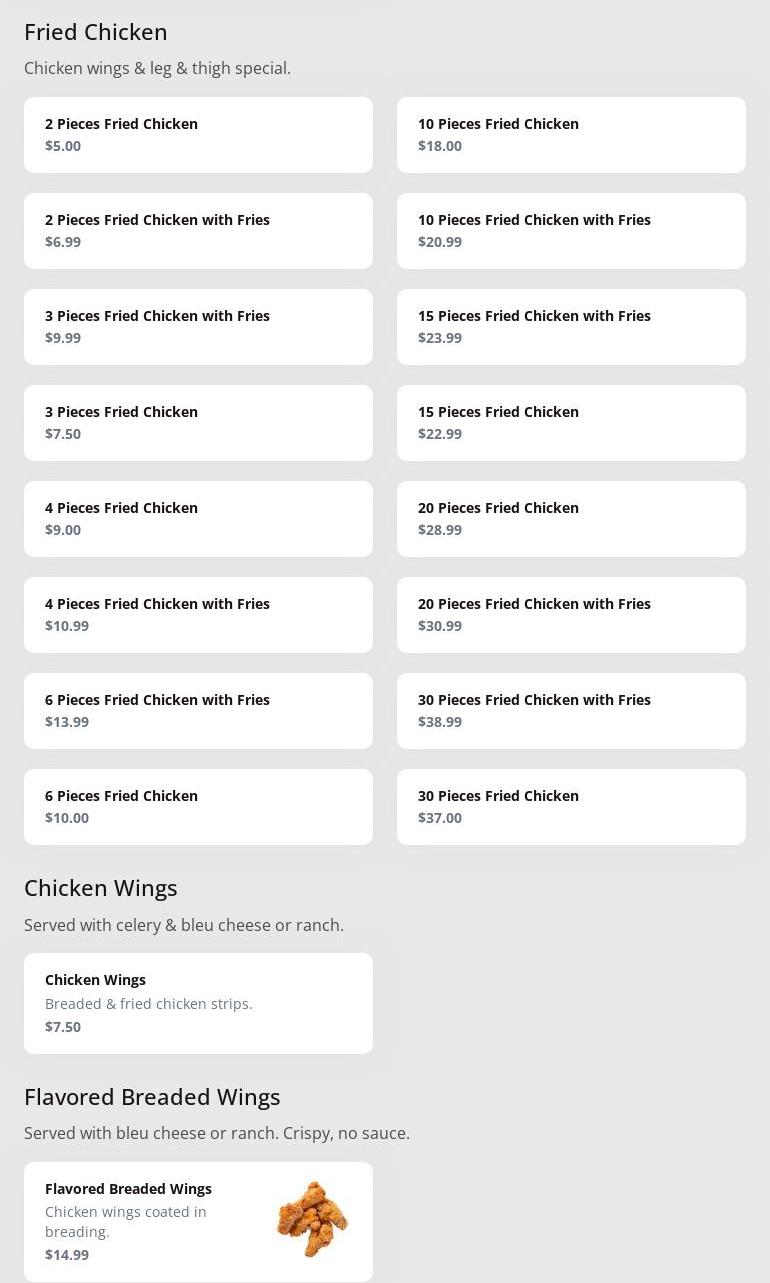The image size is (770, 1283).
Task: Add 3 Pieces Fried Chicken with Fries
Action: [198, 327]
